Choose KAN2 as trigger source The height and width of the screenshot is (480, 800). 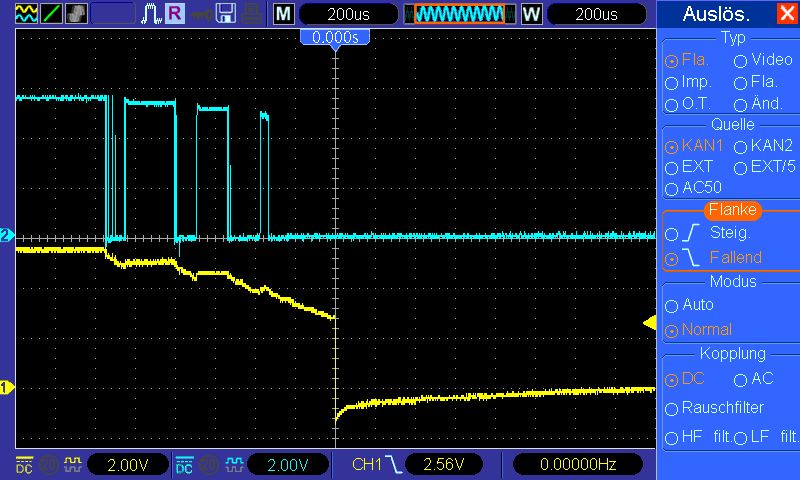[741, 146]
